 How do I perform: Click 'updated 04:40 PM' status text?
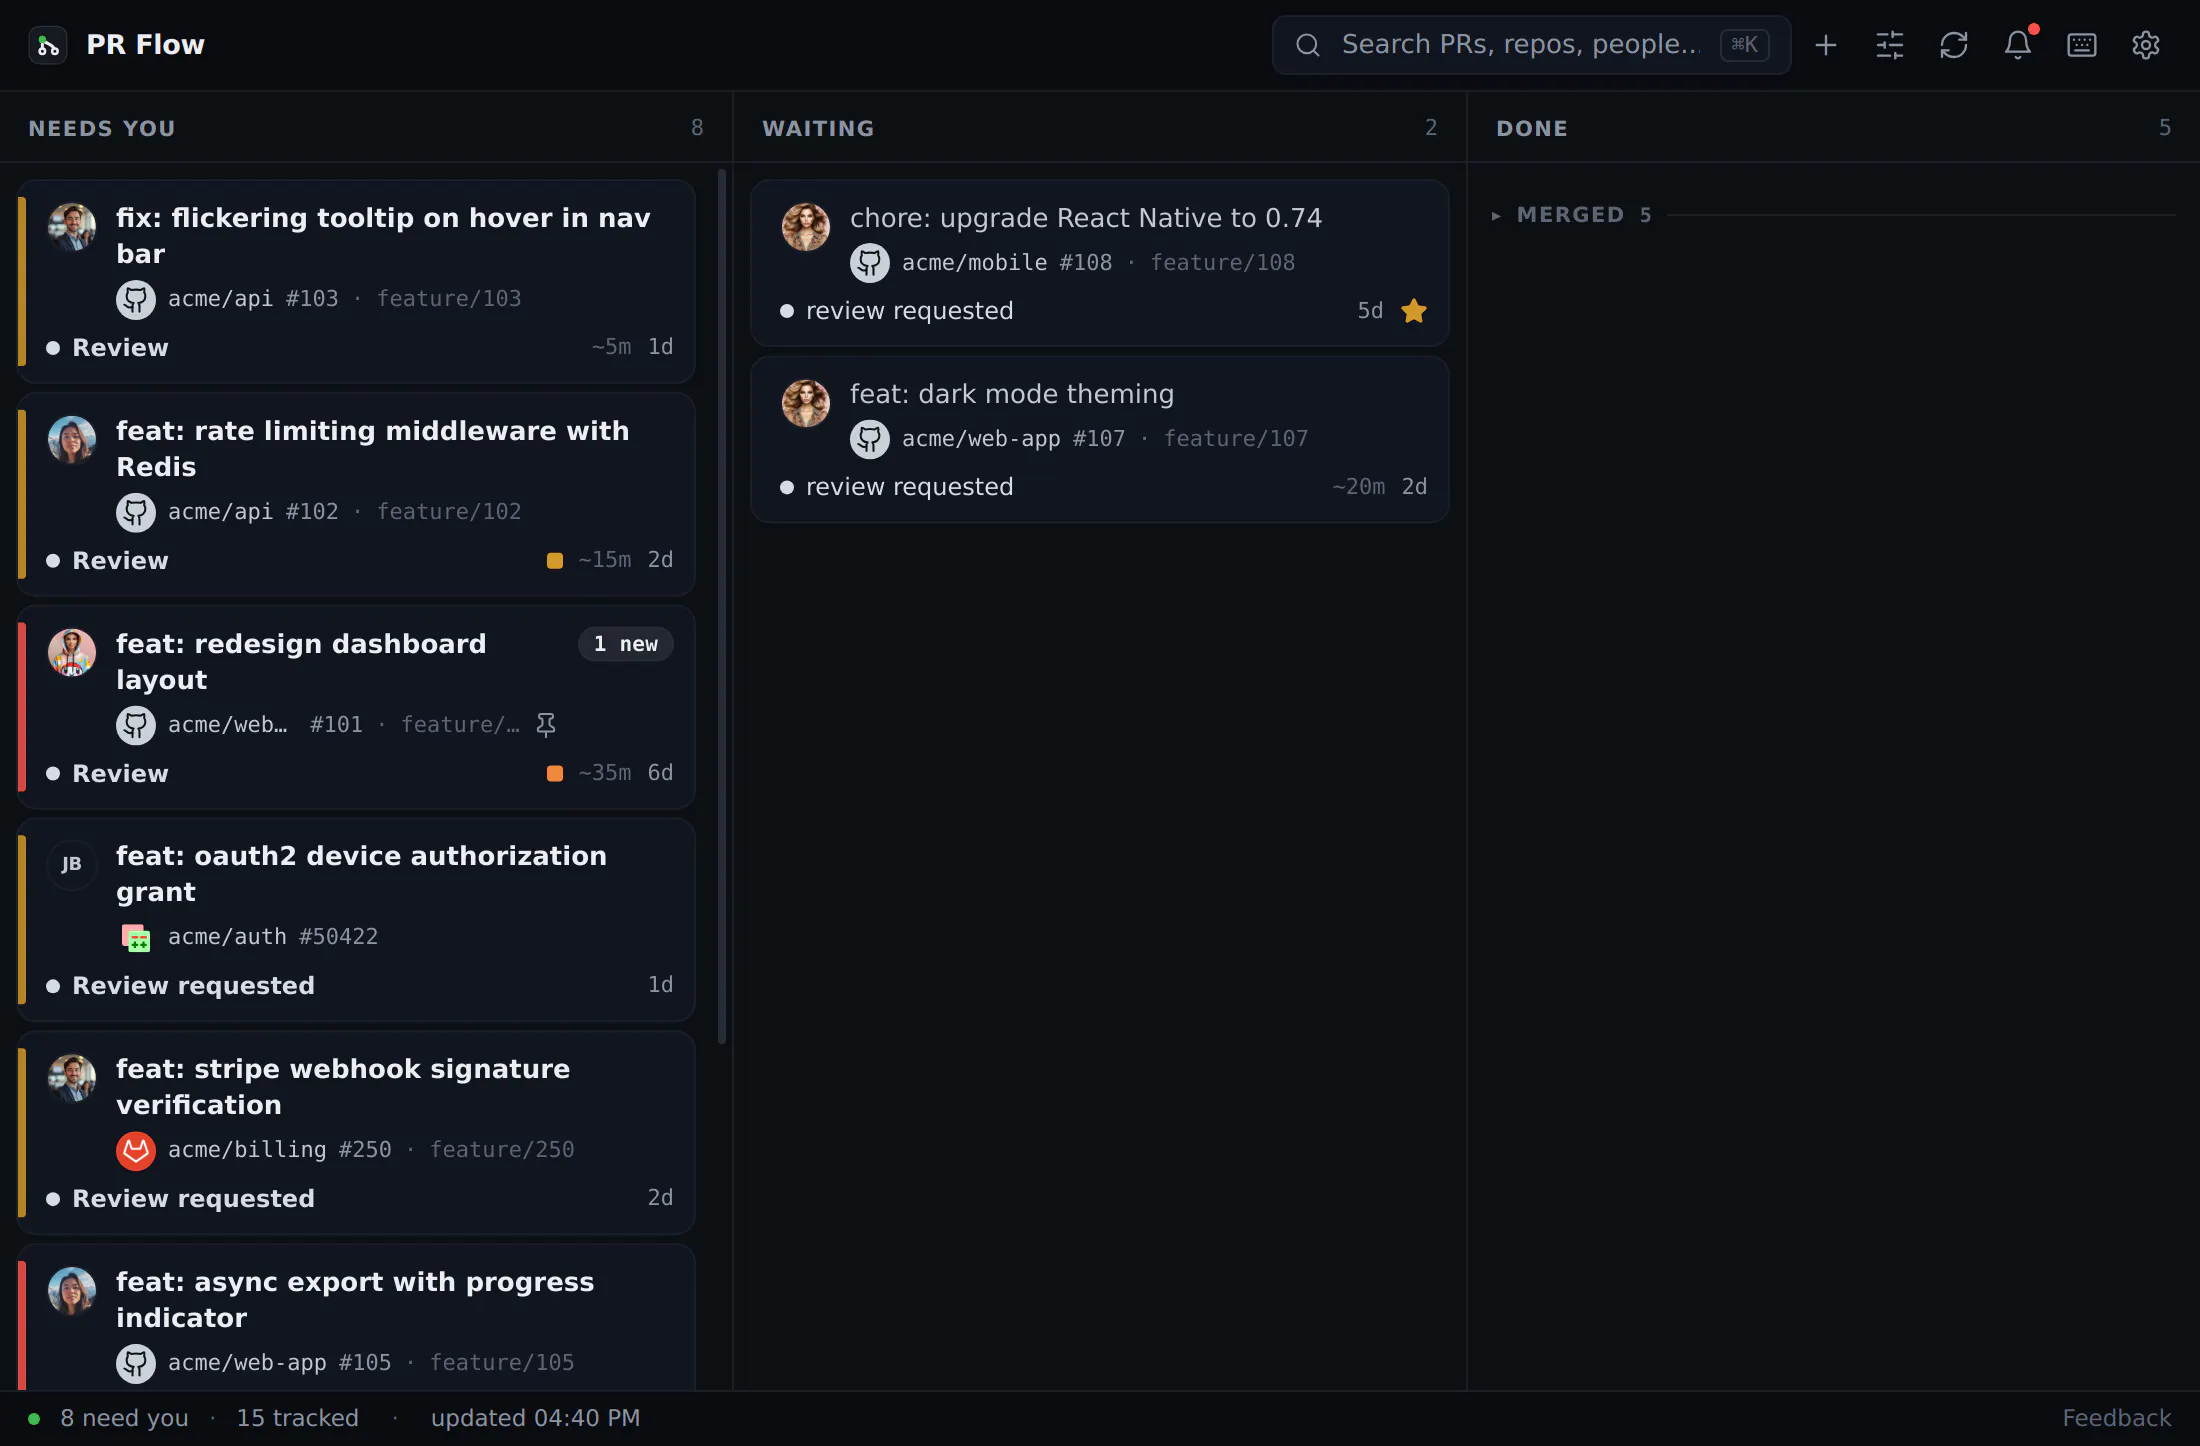point(535,1418)
